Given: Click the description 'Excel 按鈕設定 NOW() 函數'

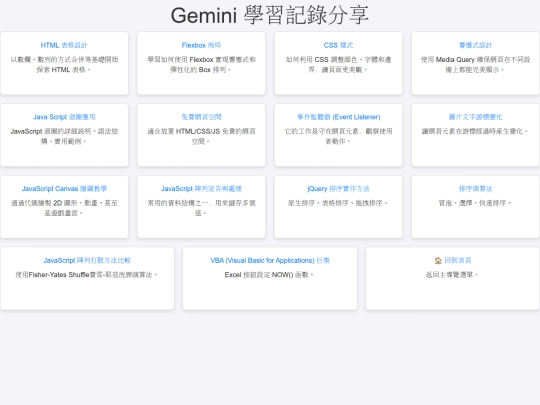Looking at the screenshot, I should (x=270, y=275).
